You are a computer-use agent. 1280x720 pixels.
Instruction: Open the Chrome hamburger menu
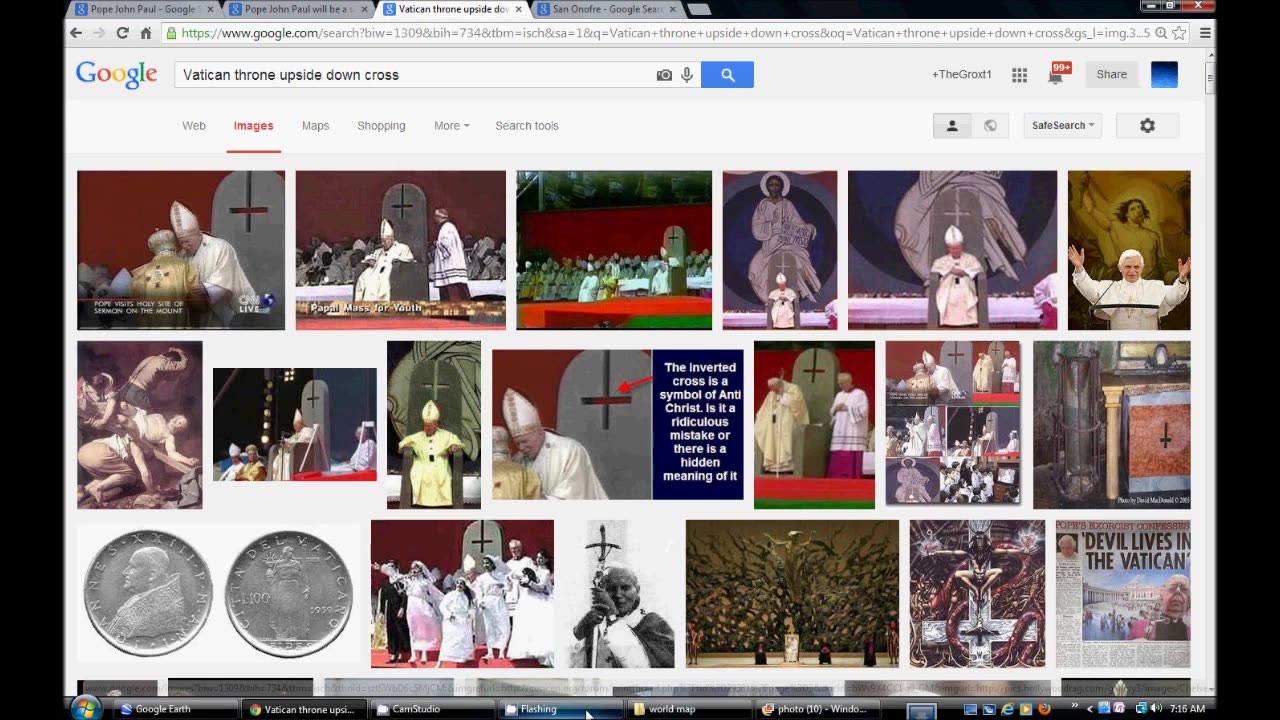click(1205, 33)
